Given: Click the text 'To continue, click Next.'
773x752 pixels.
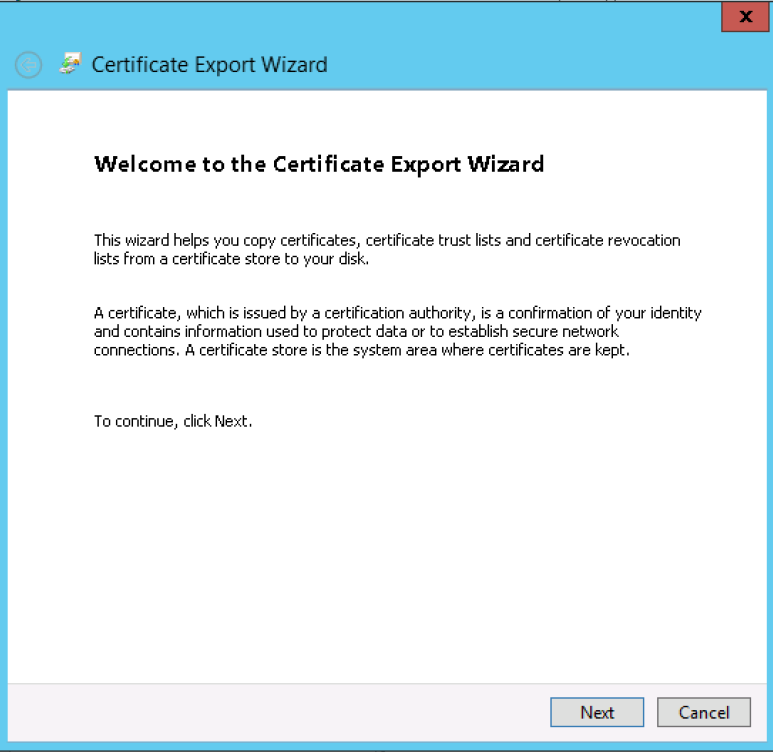Looking at the screenshot, I should (x=173, y=421).
